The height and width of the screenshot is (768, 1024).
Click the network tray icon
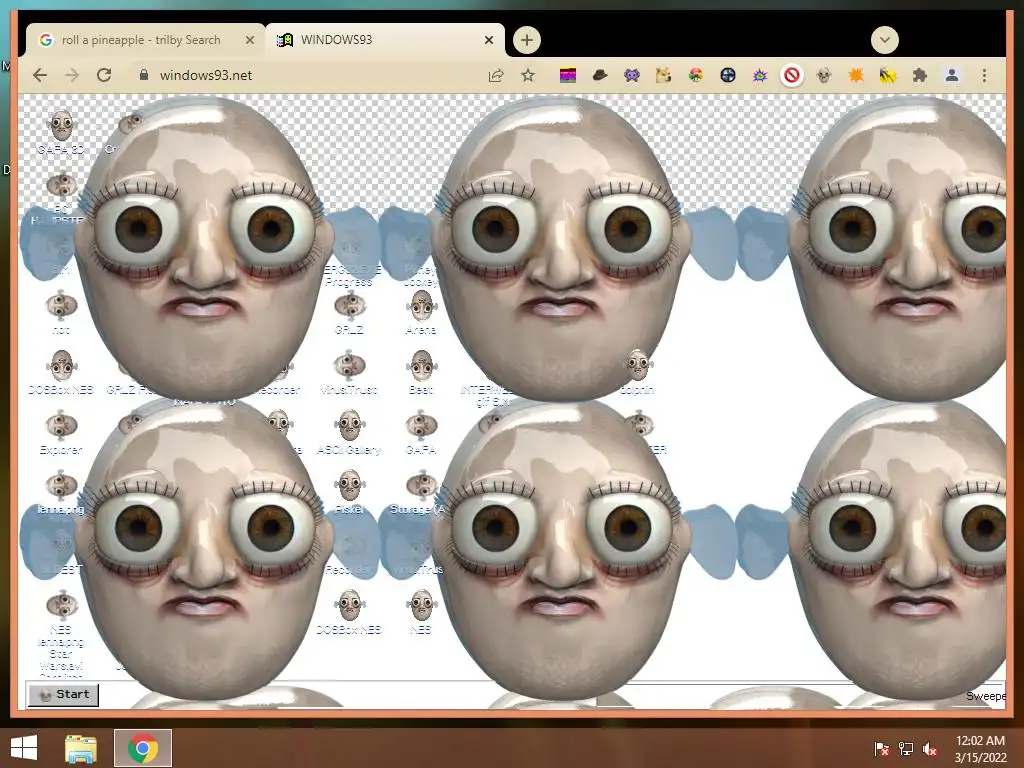tap(906, 749)
